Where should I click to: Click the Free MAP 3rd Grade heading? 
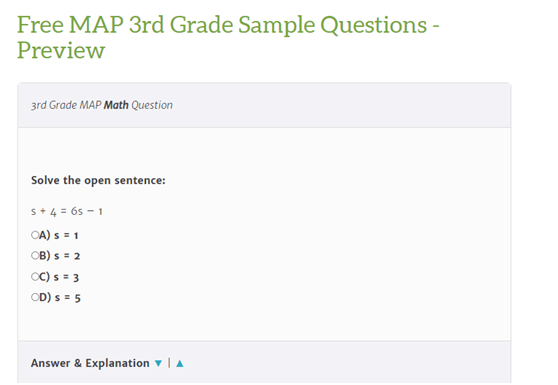(228, 37)
